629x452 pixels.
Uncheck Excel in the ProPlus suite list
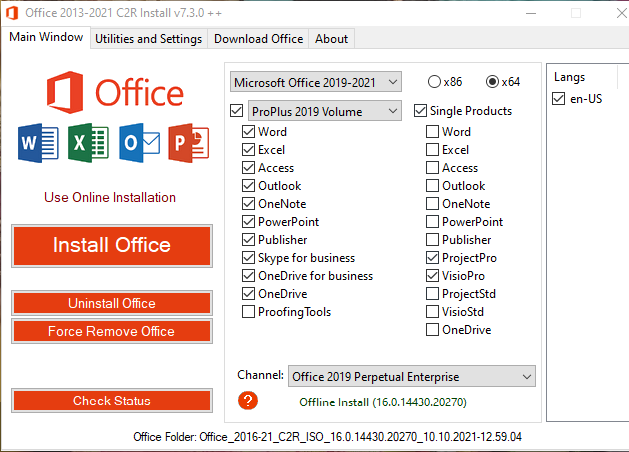pos(249,150)
